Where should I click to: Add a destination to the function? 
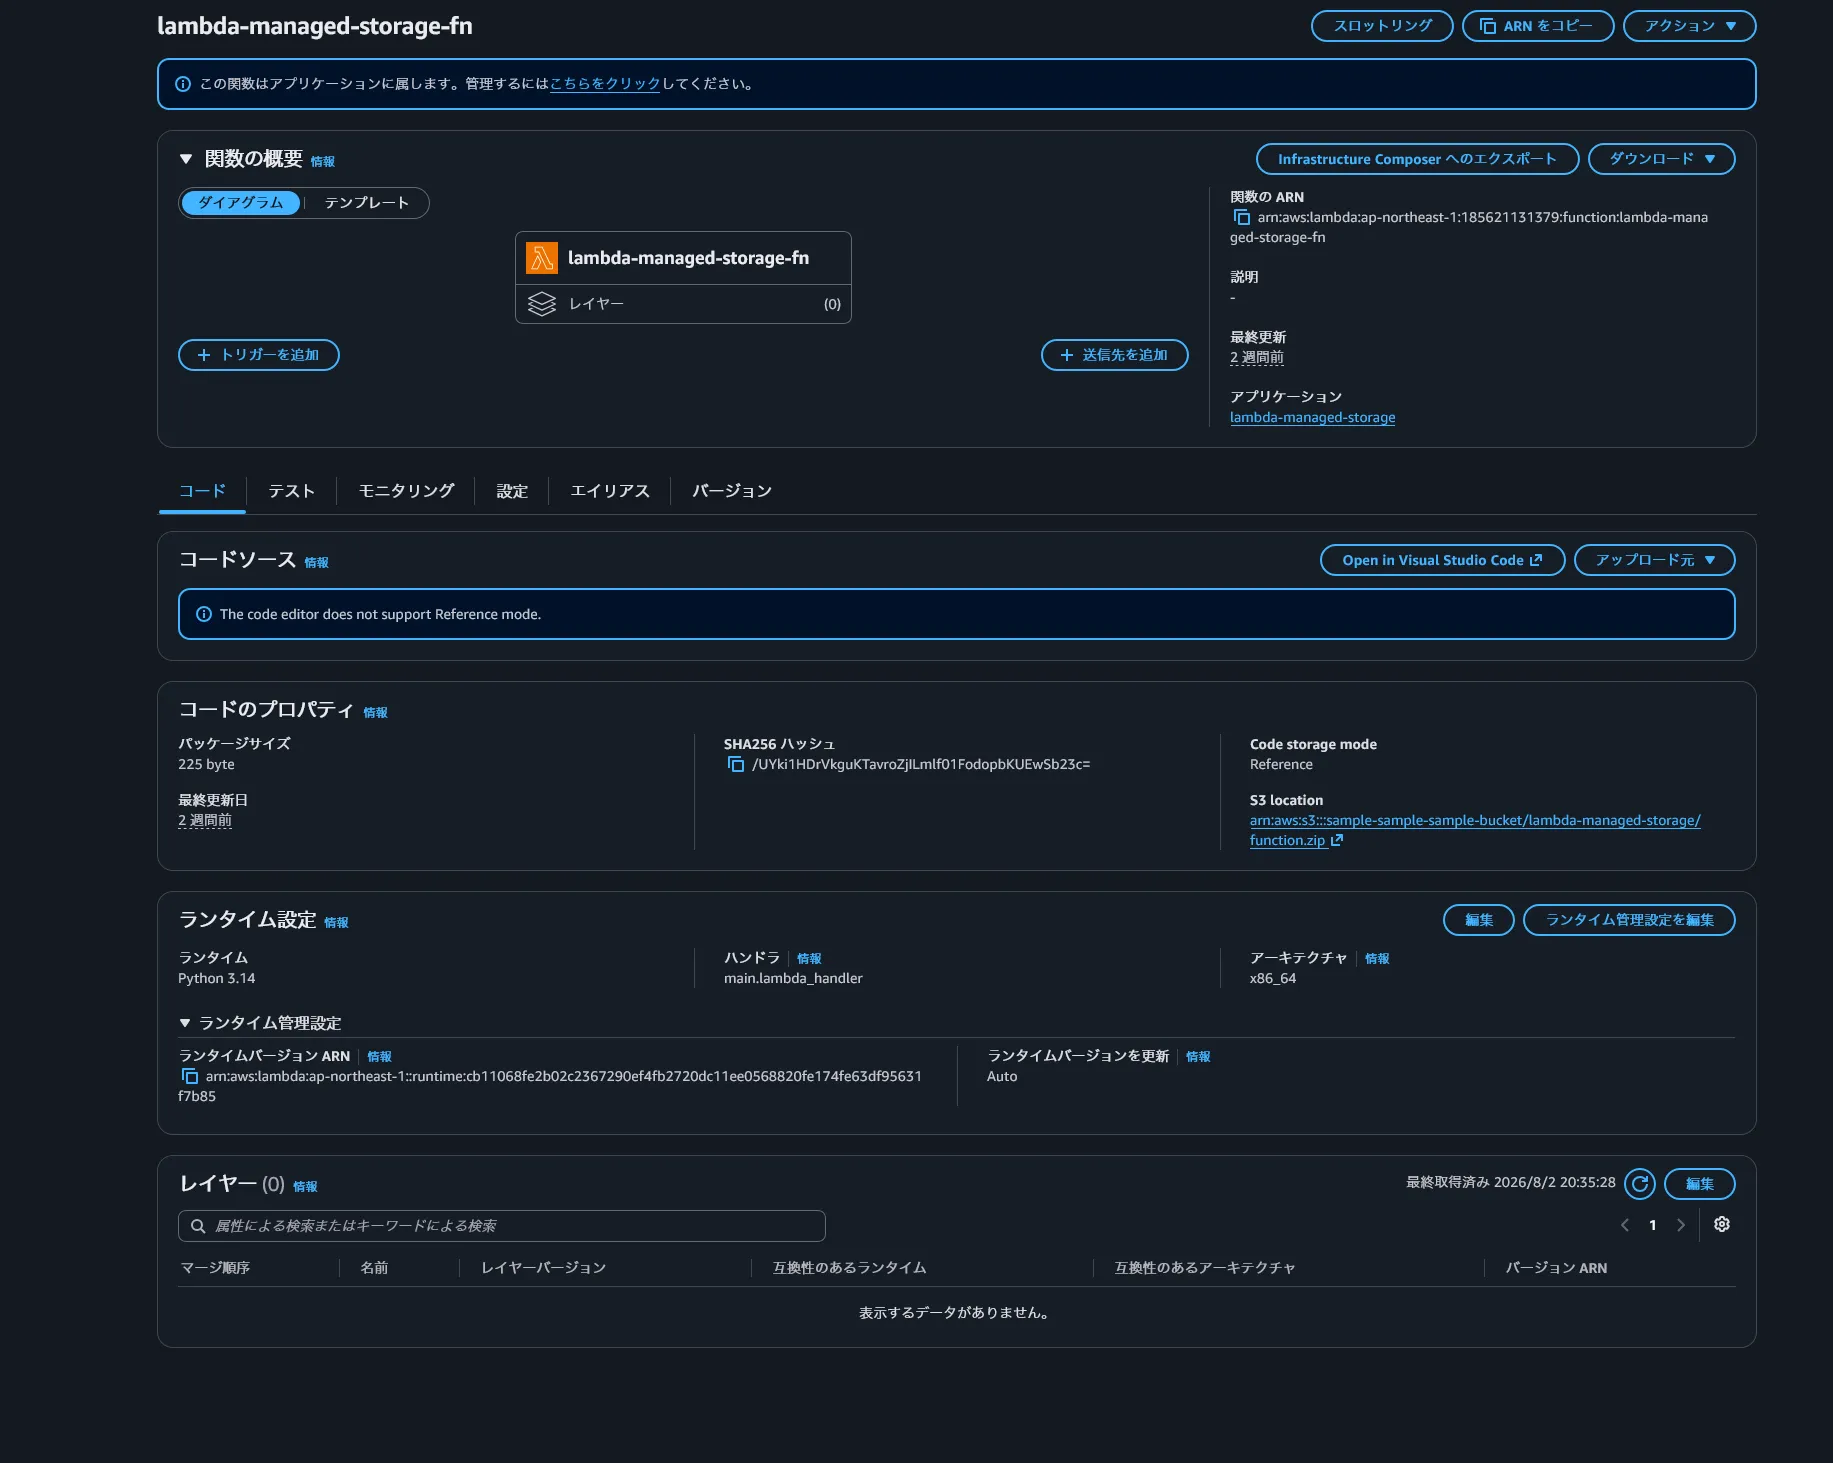(x=1114, y=355)
